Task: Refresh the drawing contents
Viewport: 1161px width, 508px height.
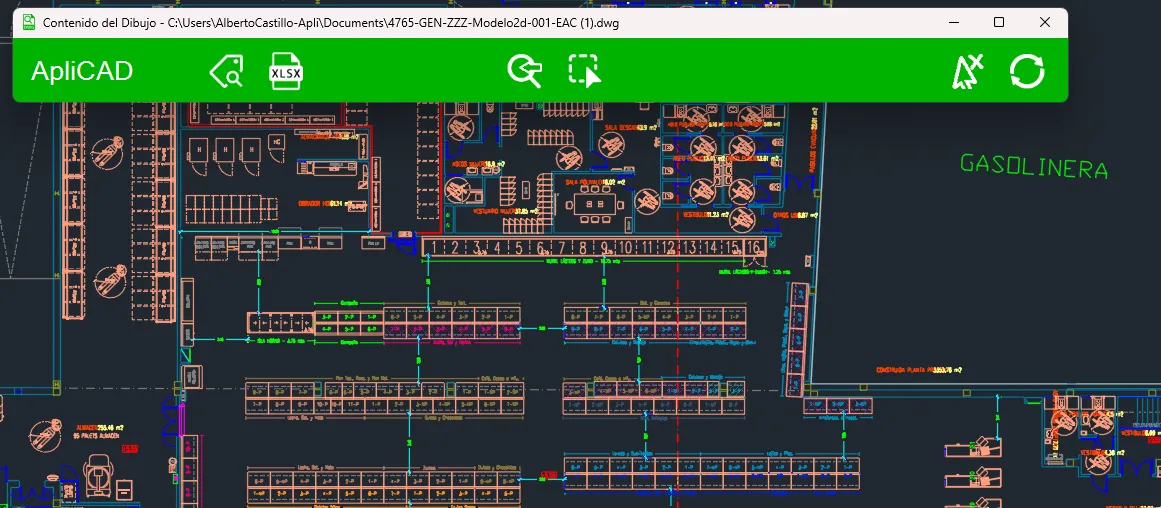Action: [x=1027, y=72]
